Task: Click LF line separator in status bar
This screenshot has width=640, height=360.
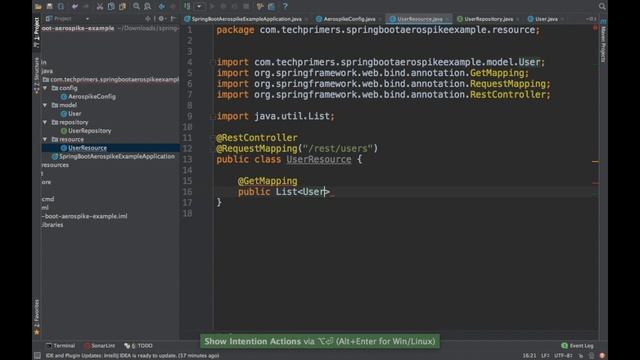Action: 545,356
